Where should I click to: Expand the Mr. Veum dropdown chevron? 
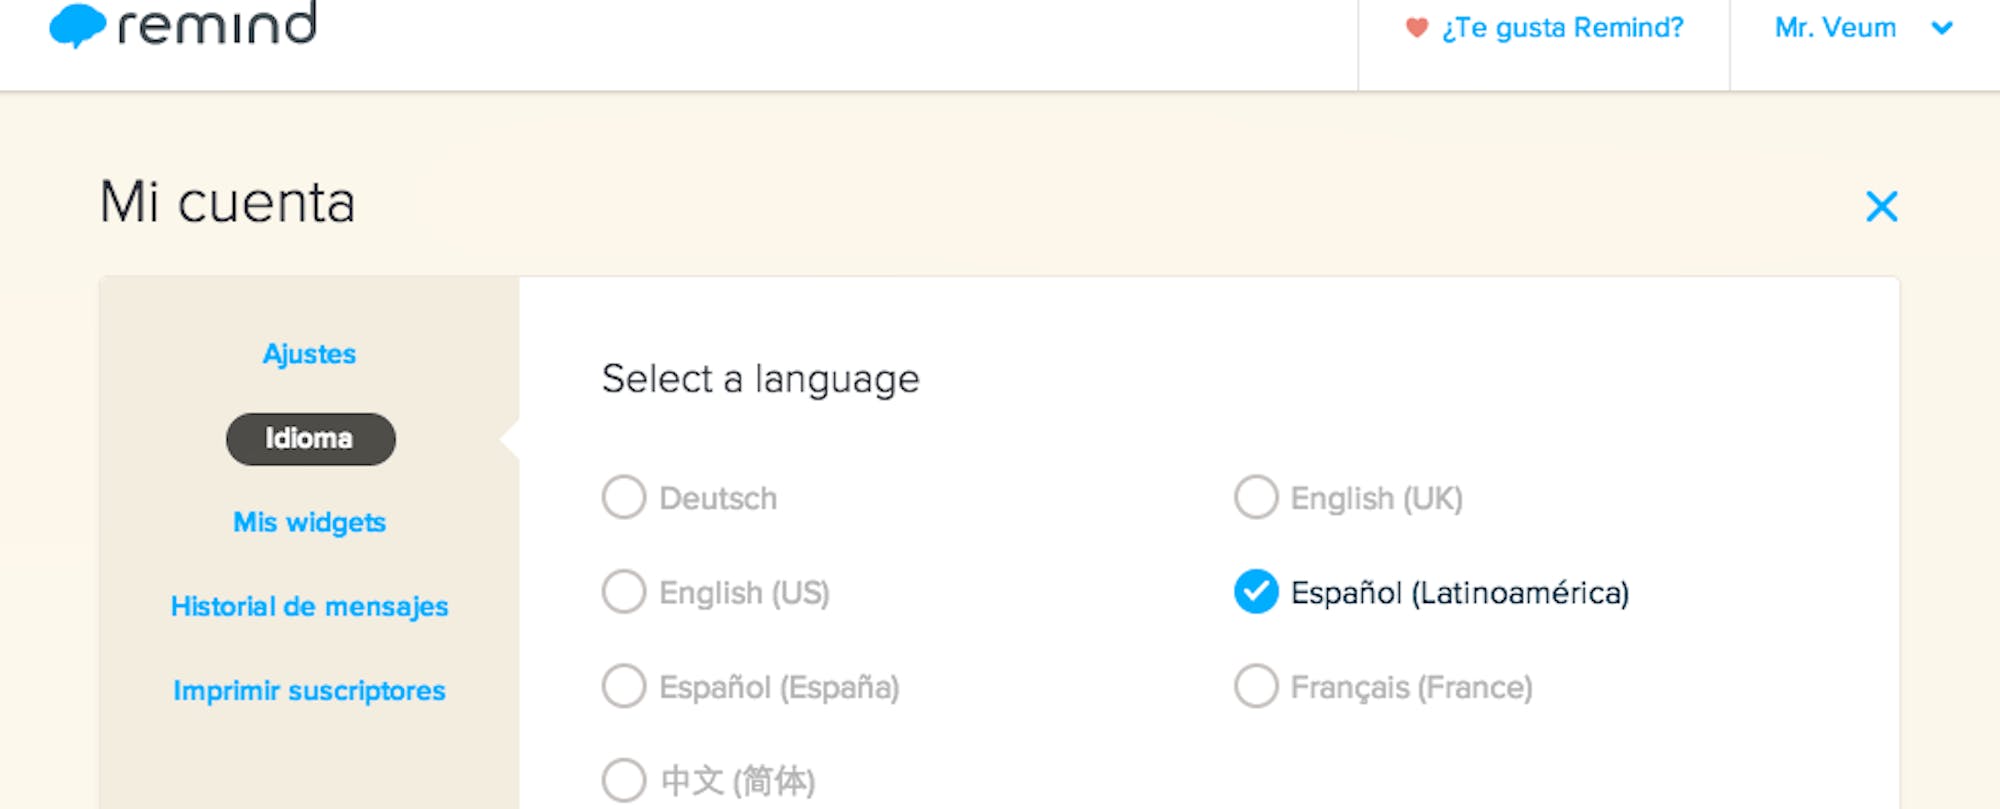(1942, 28)
